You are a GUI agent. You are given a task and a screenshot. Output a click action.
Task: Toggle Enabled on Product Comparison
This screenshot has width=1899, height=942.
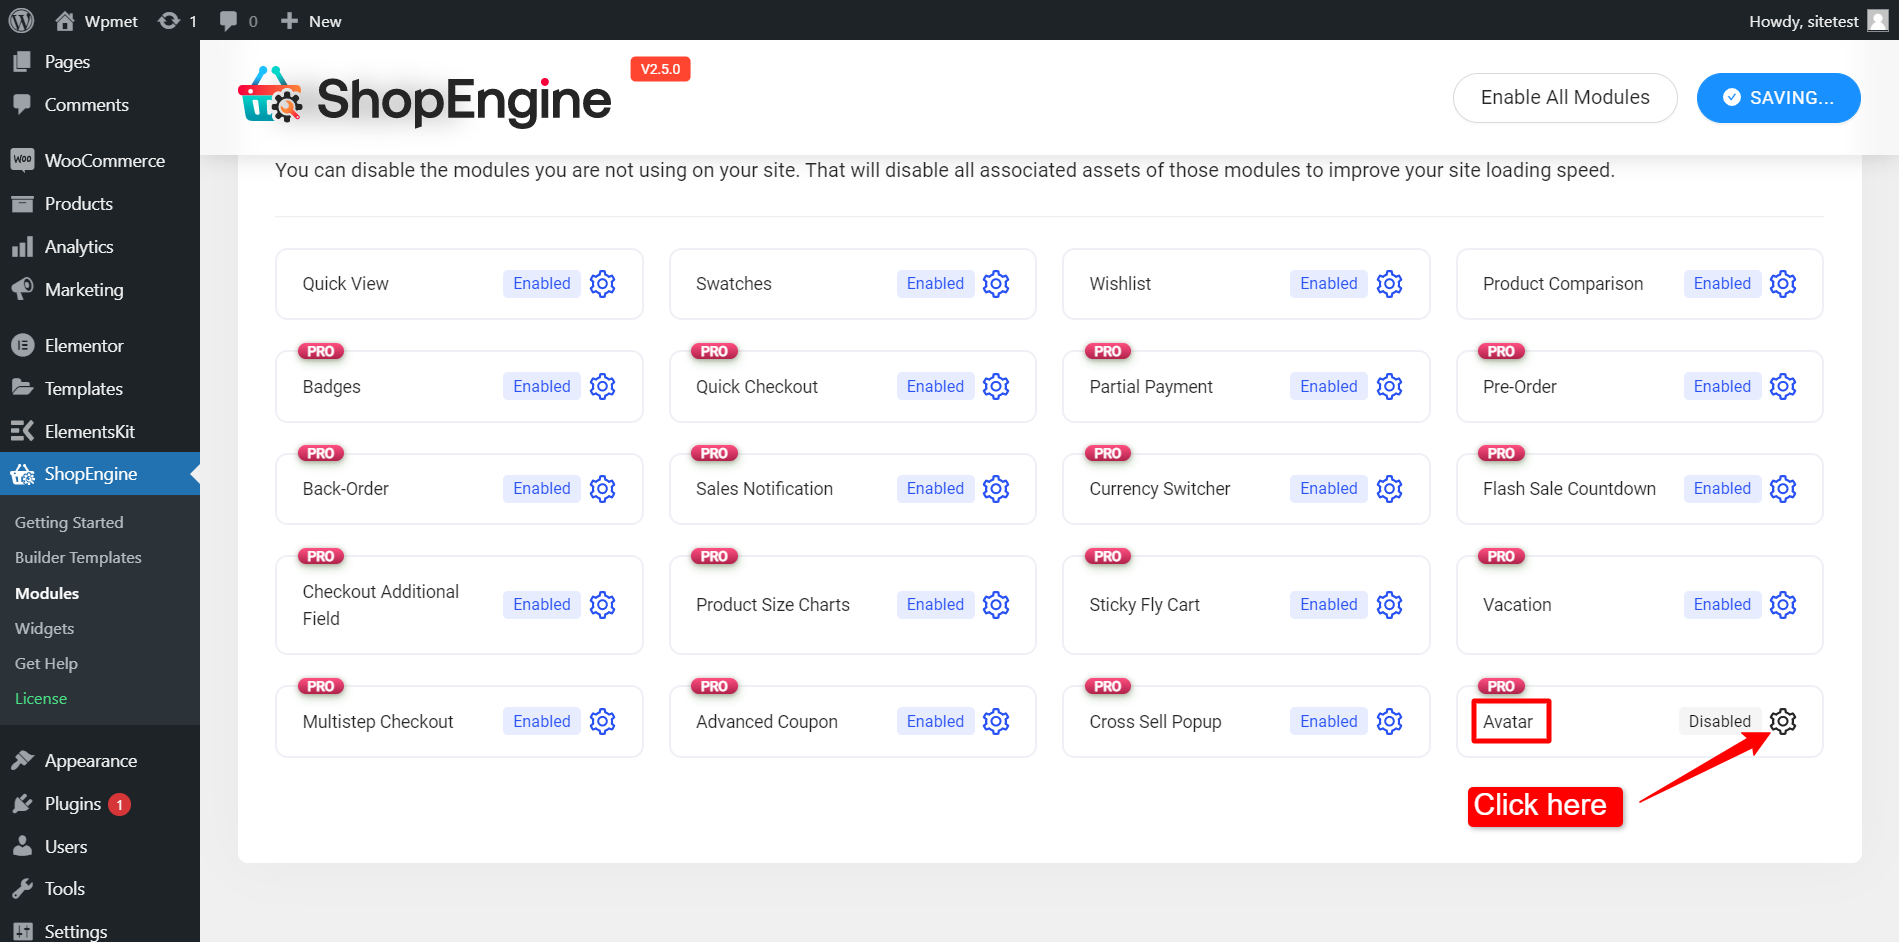1721,284
